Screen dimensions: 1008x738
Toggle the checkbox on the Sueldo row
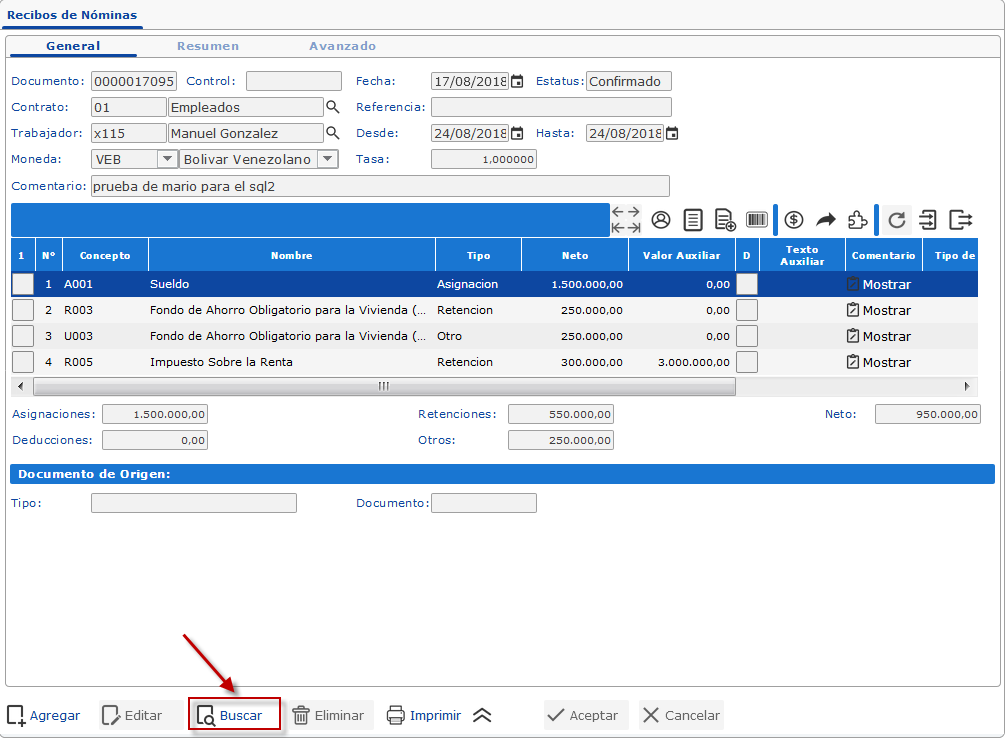[23, 284]
